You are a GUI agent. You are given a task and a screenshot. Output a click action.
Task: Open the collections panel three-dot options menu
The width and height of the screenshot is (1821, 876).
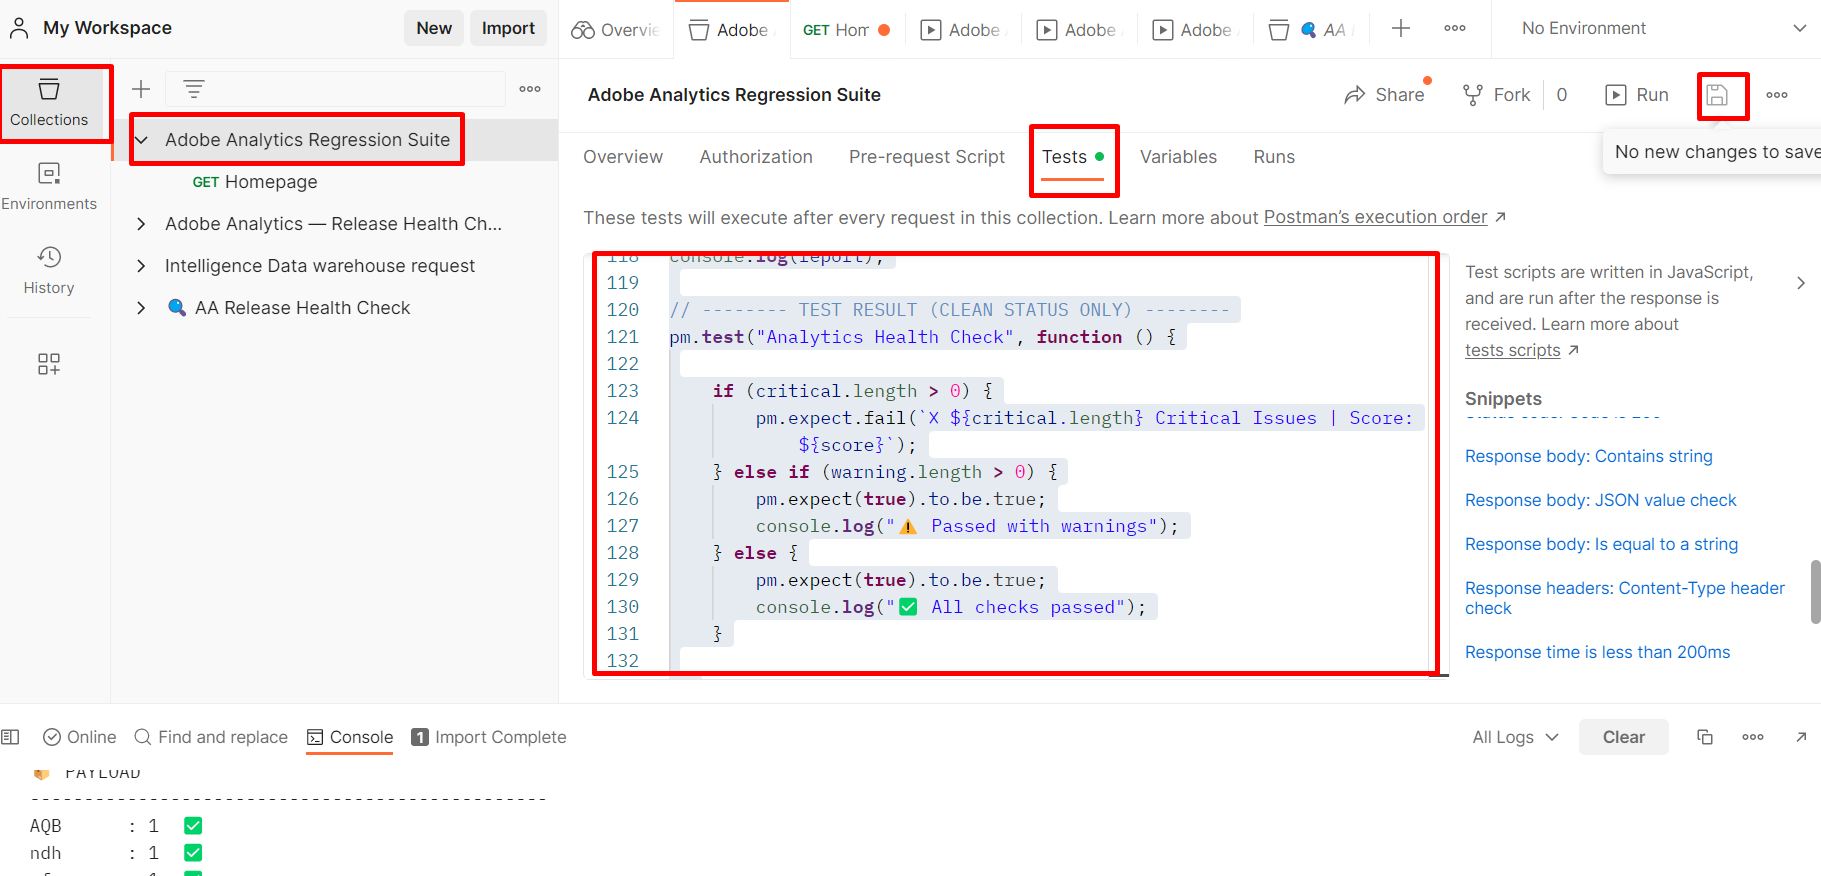pyautogui.click(x=530, y=89)
